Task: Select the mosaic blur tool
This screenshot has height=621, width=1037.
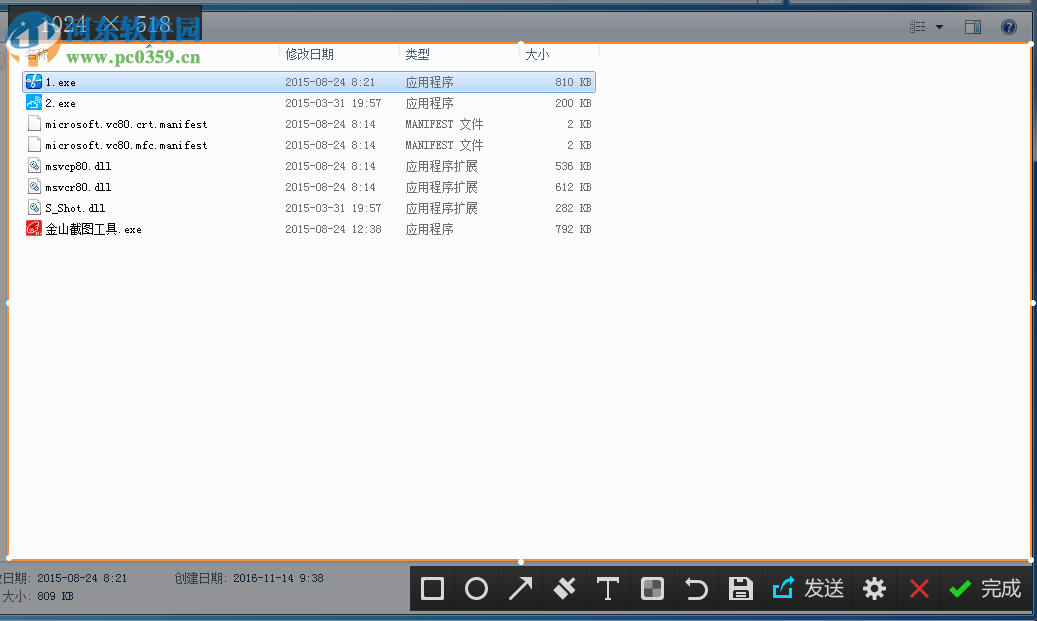Action: tap(651, 588)
